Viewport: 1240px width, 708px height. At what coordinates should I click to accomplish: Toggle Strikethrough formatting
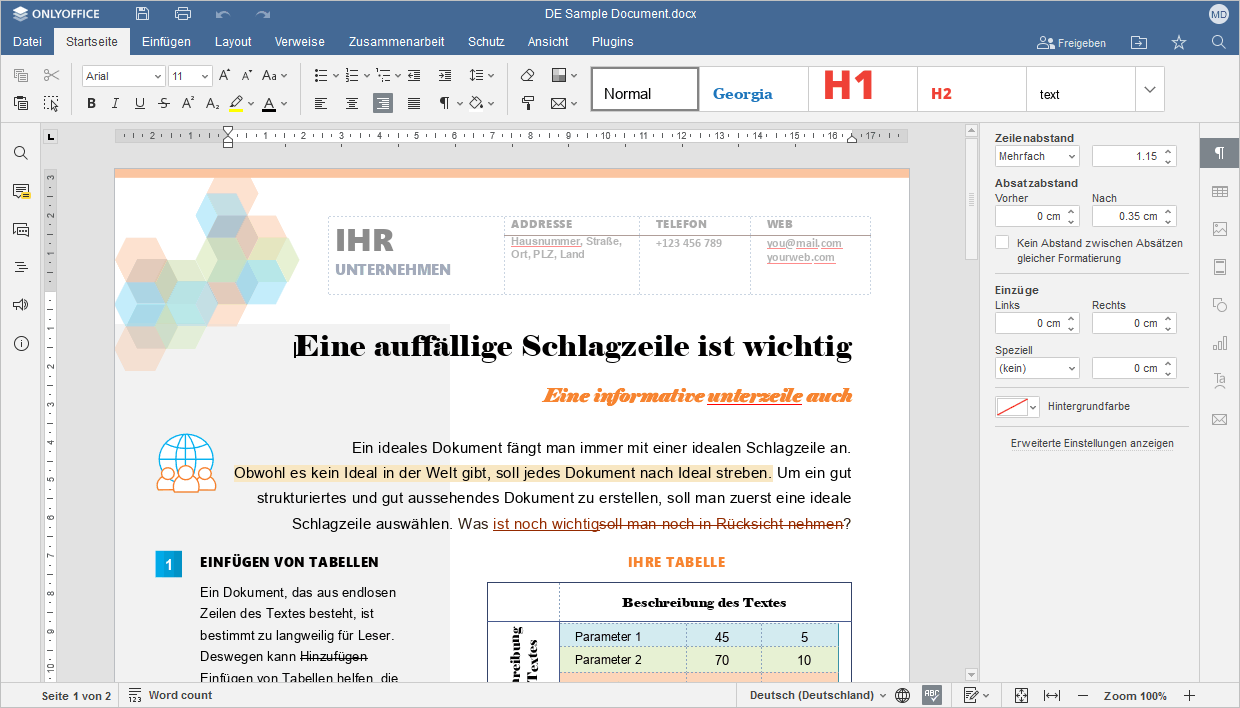pos(164,103)
